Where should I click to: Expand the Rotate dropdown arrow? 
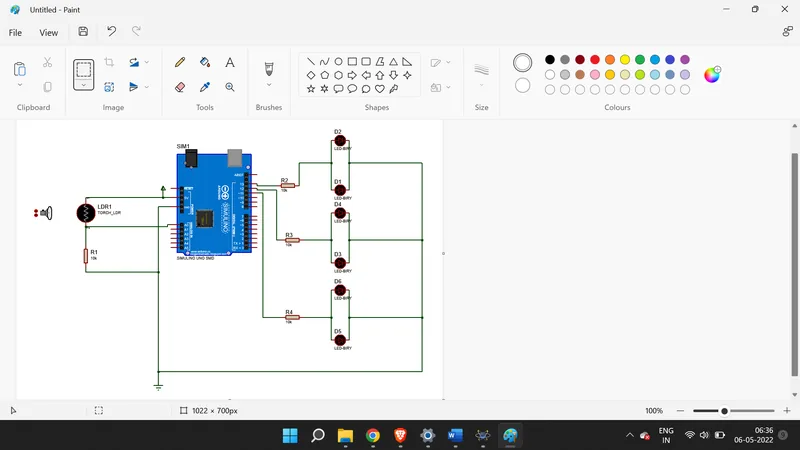[x=146, y=62]
